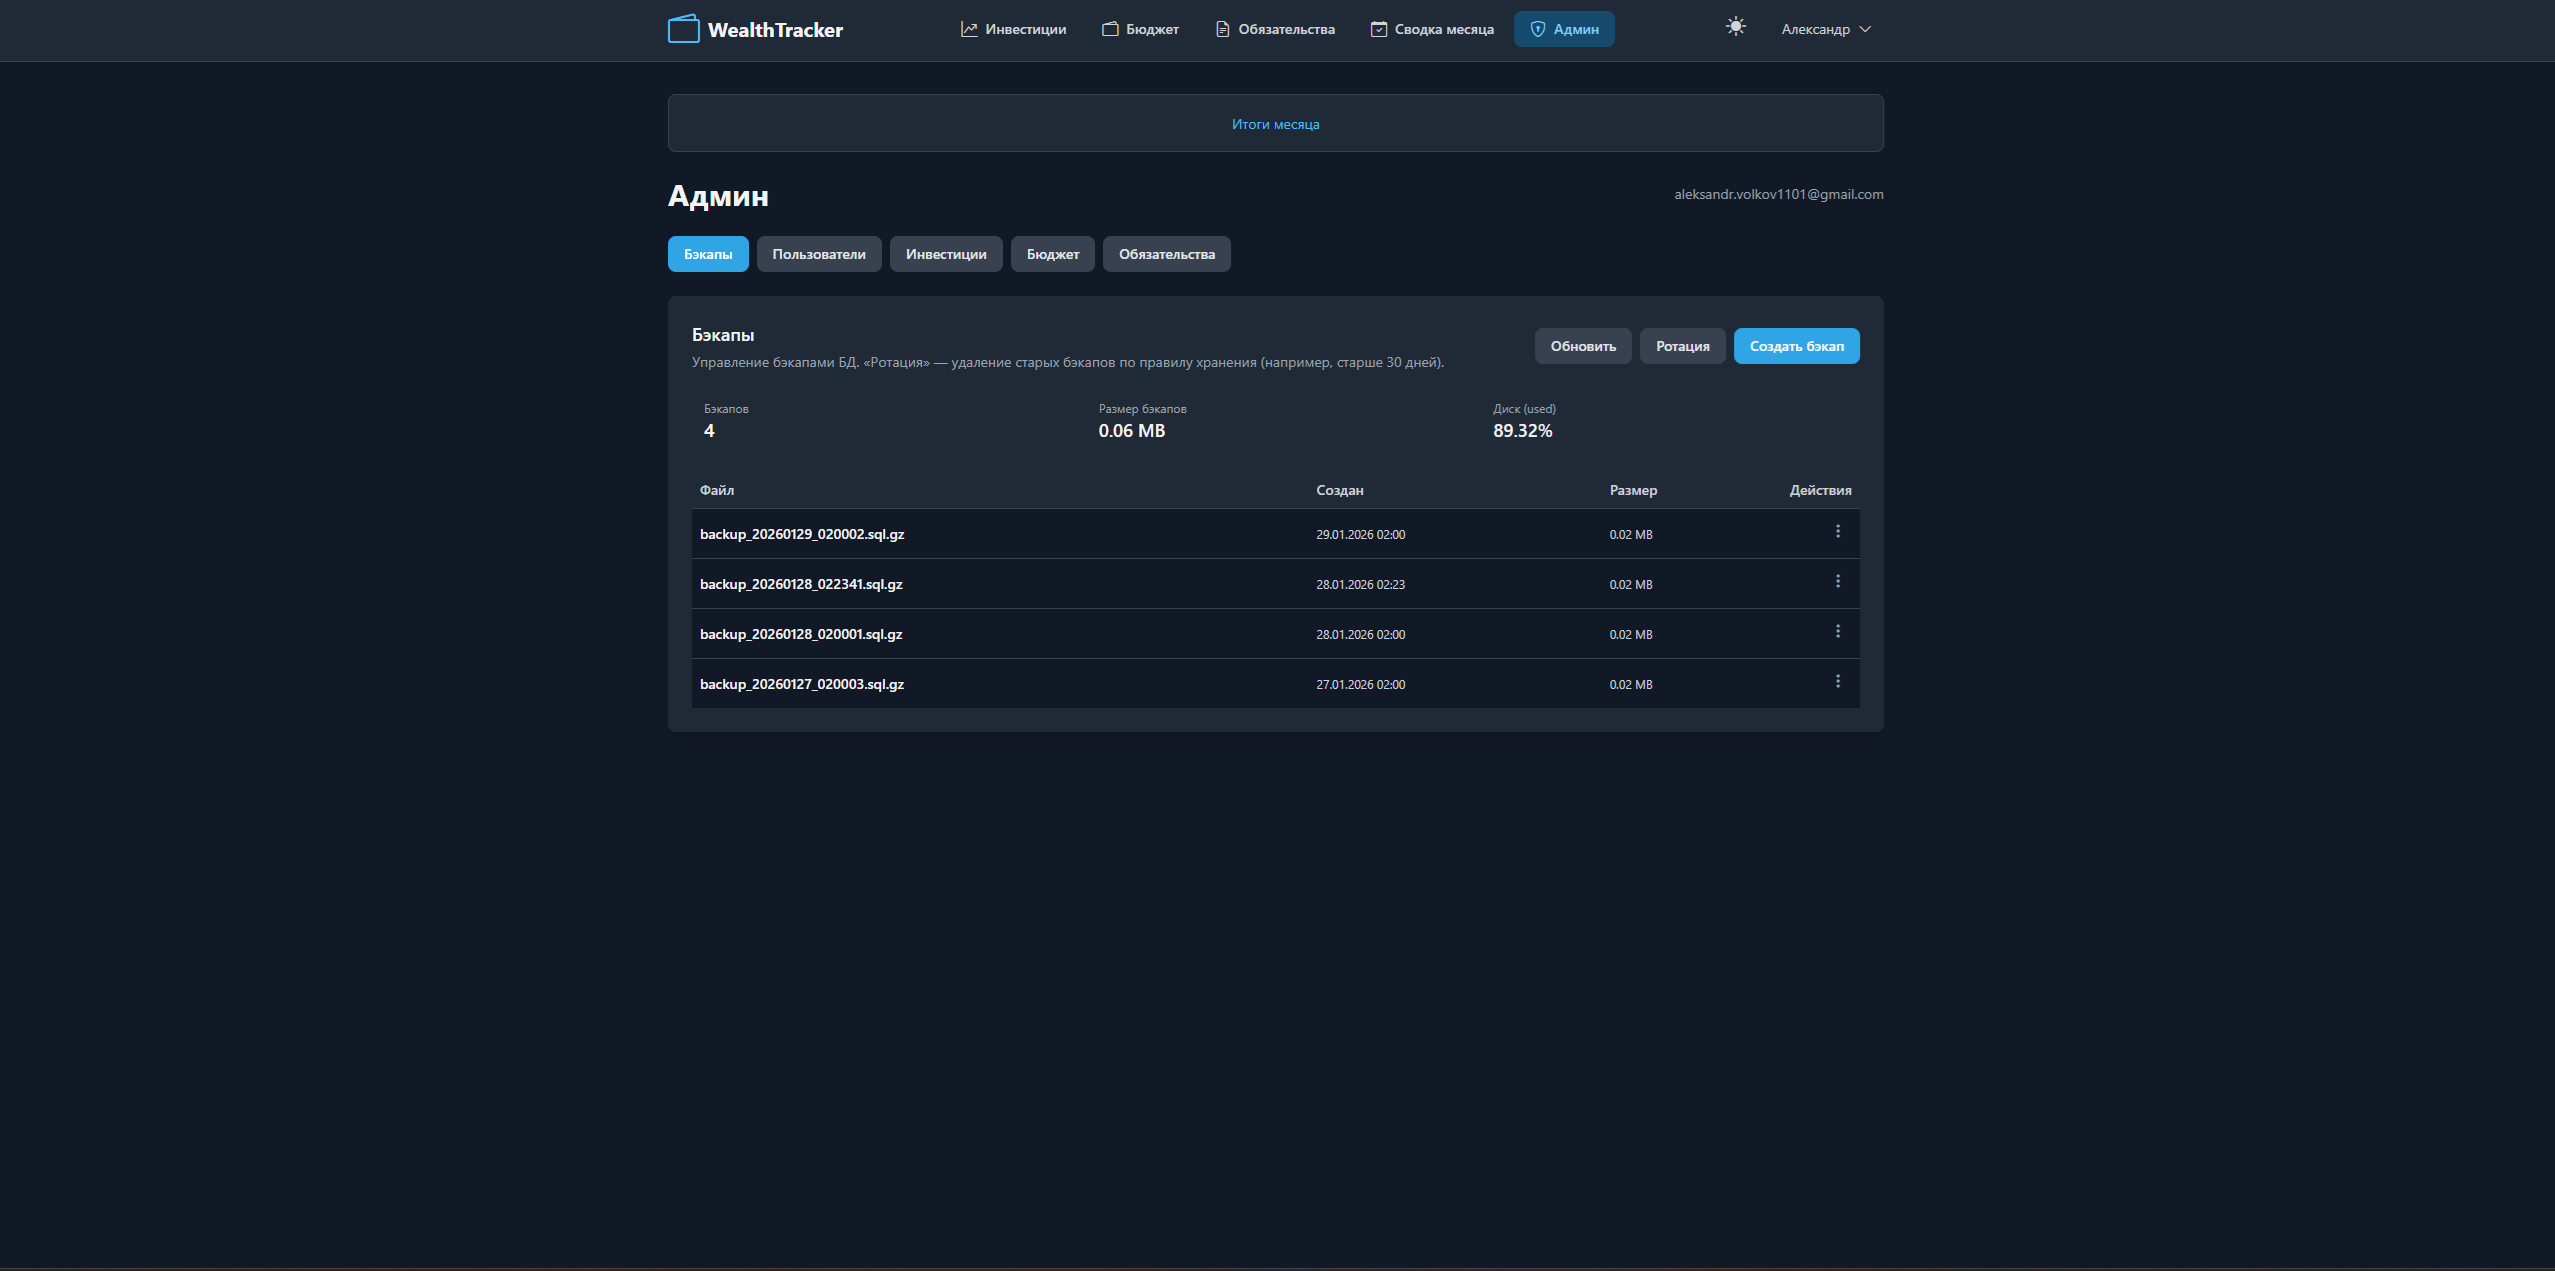This screenshot has width=2555, height=1271.
Task: Open three-dot menu for backup_20260128_020001.sql.gz
Action: tap(1837, 632)
